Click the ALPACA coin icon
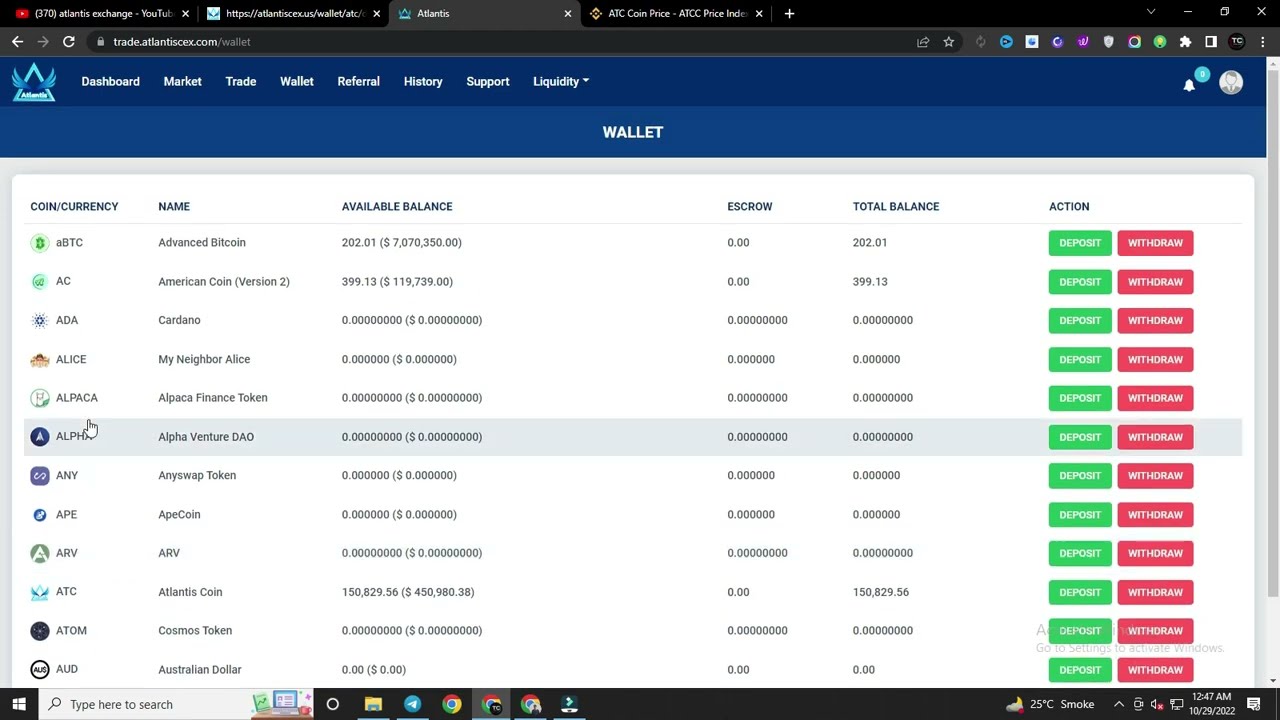 (x=40, y=398)
